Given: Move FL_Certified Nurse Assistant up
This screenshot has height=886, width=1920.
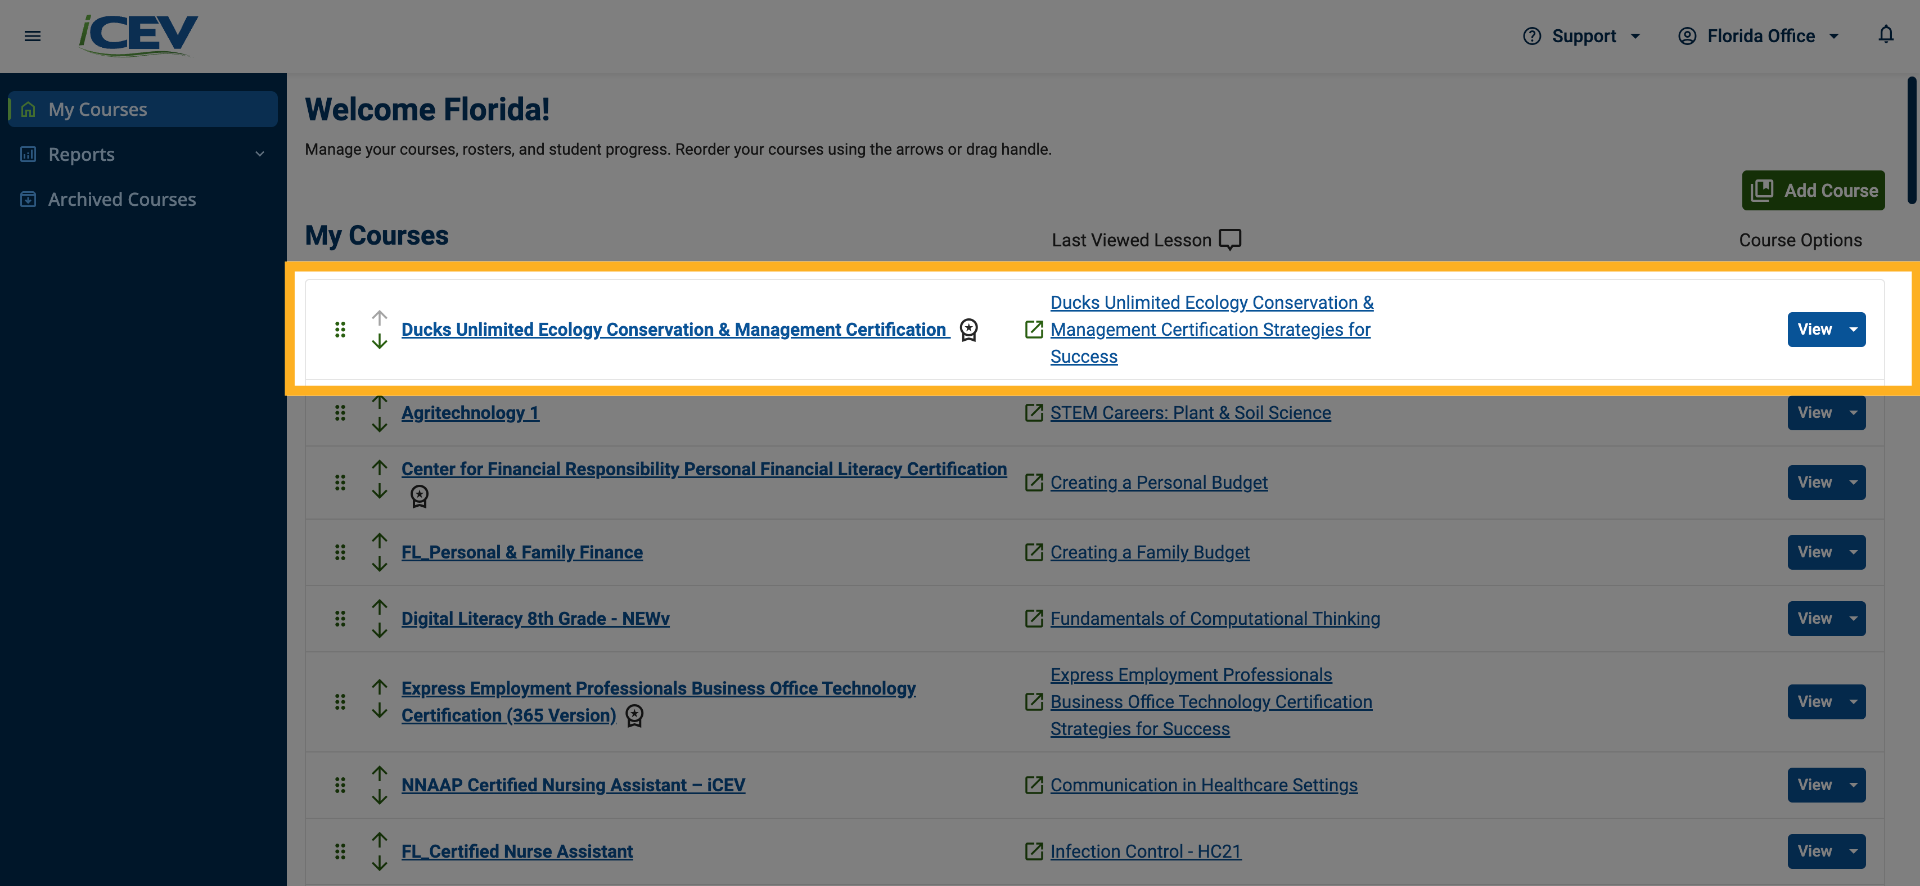Looking at the screenshot, I should click(379, 841).
